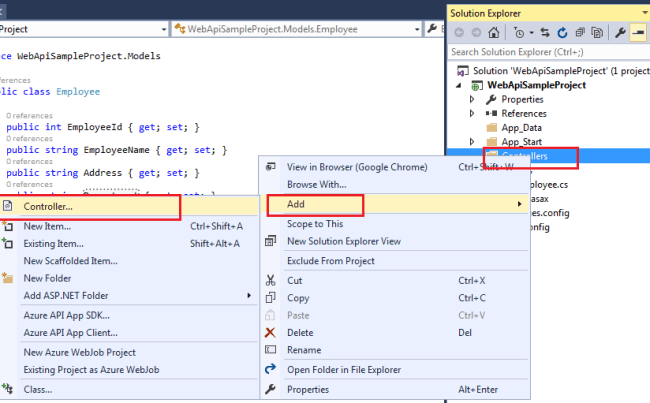The height and width of the screenshot is (403, 650).
Task: Click the scissors Cut icon
Action: 269,281
